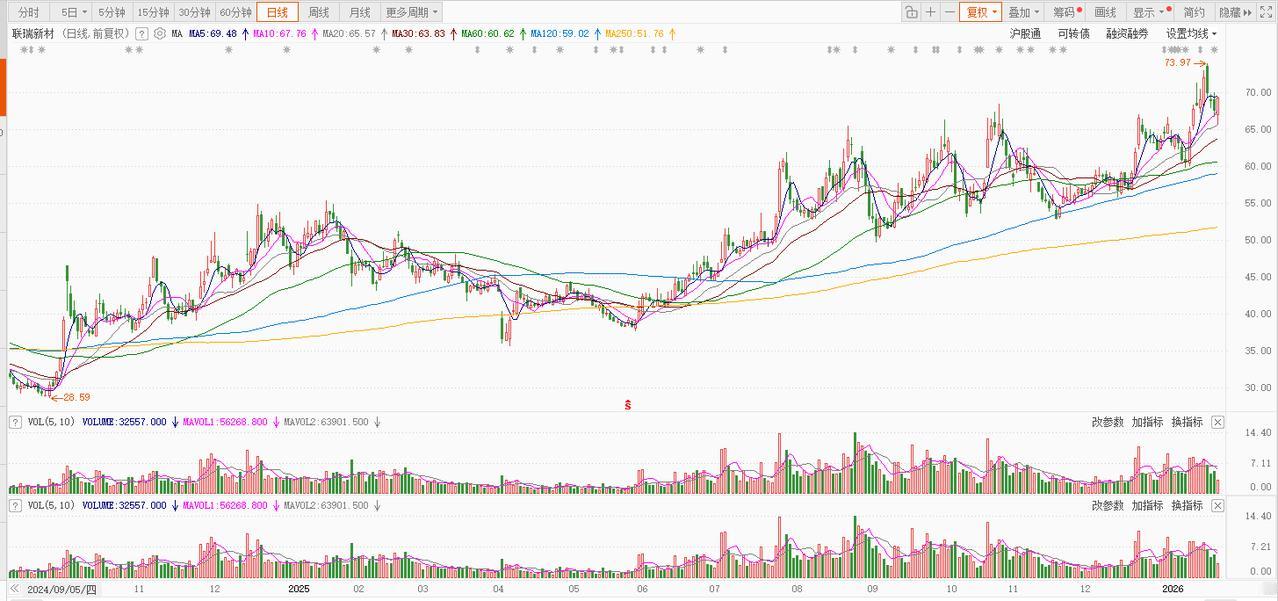Enter fullscreen with the expand-arrows icon

tap(1266, 12)
